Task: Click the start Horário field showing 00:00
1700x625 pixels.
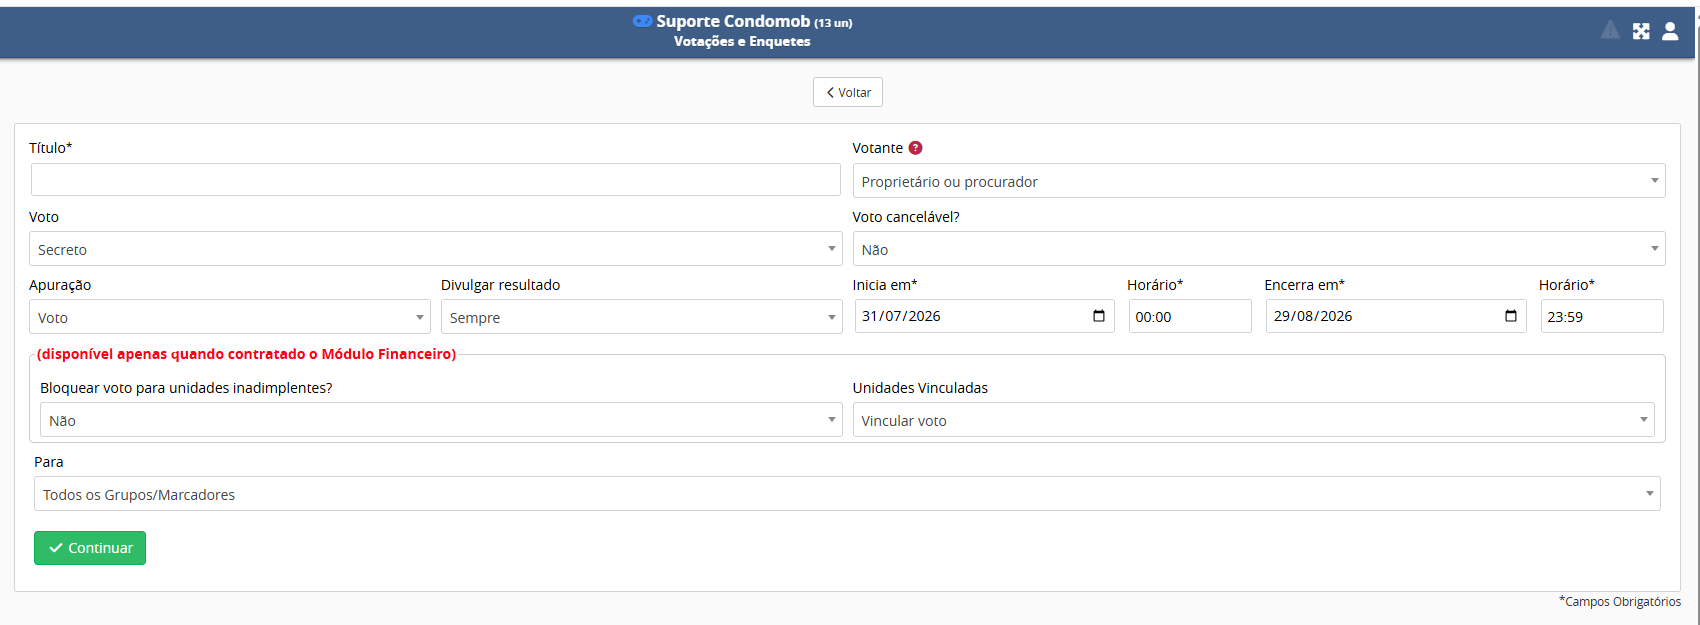Action: click(x=1190, y=316)
